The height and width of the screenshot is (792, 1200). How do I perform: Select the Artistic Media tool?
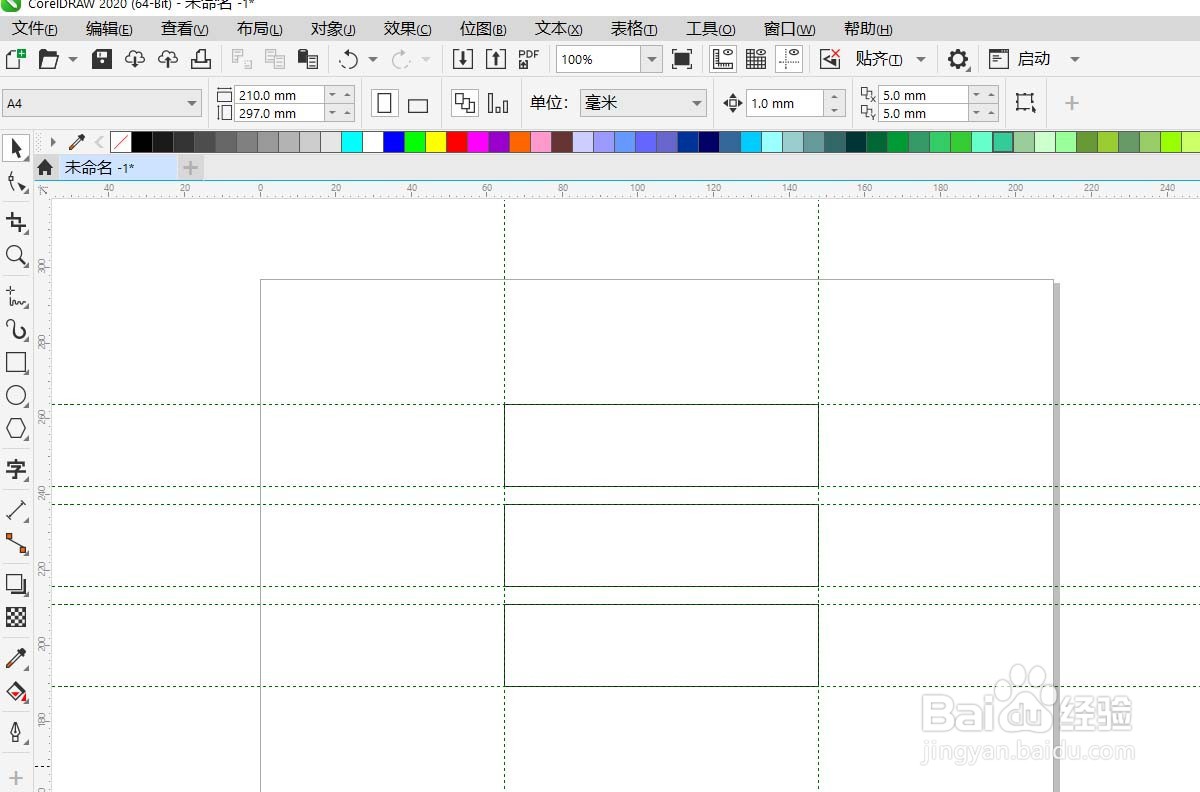click(16, 329)
